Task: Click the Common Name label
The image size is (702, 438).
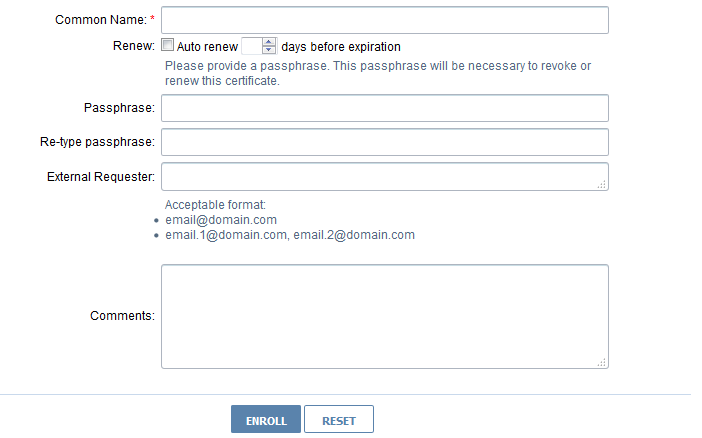Action: pyautogui.click(x=100, y=20)
